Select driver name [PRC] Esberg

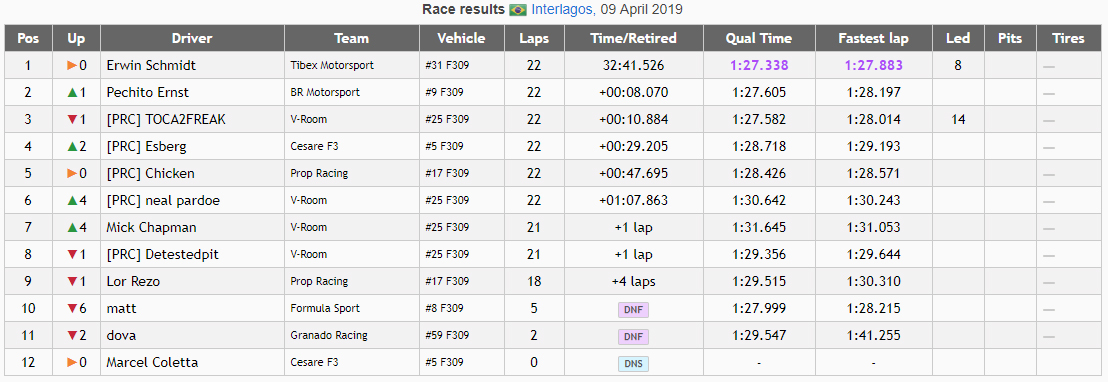click(x=146, y=146)
